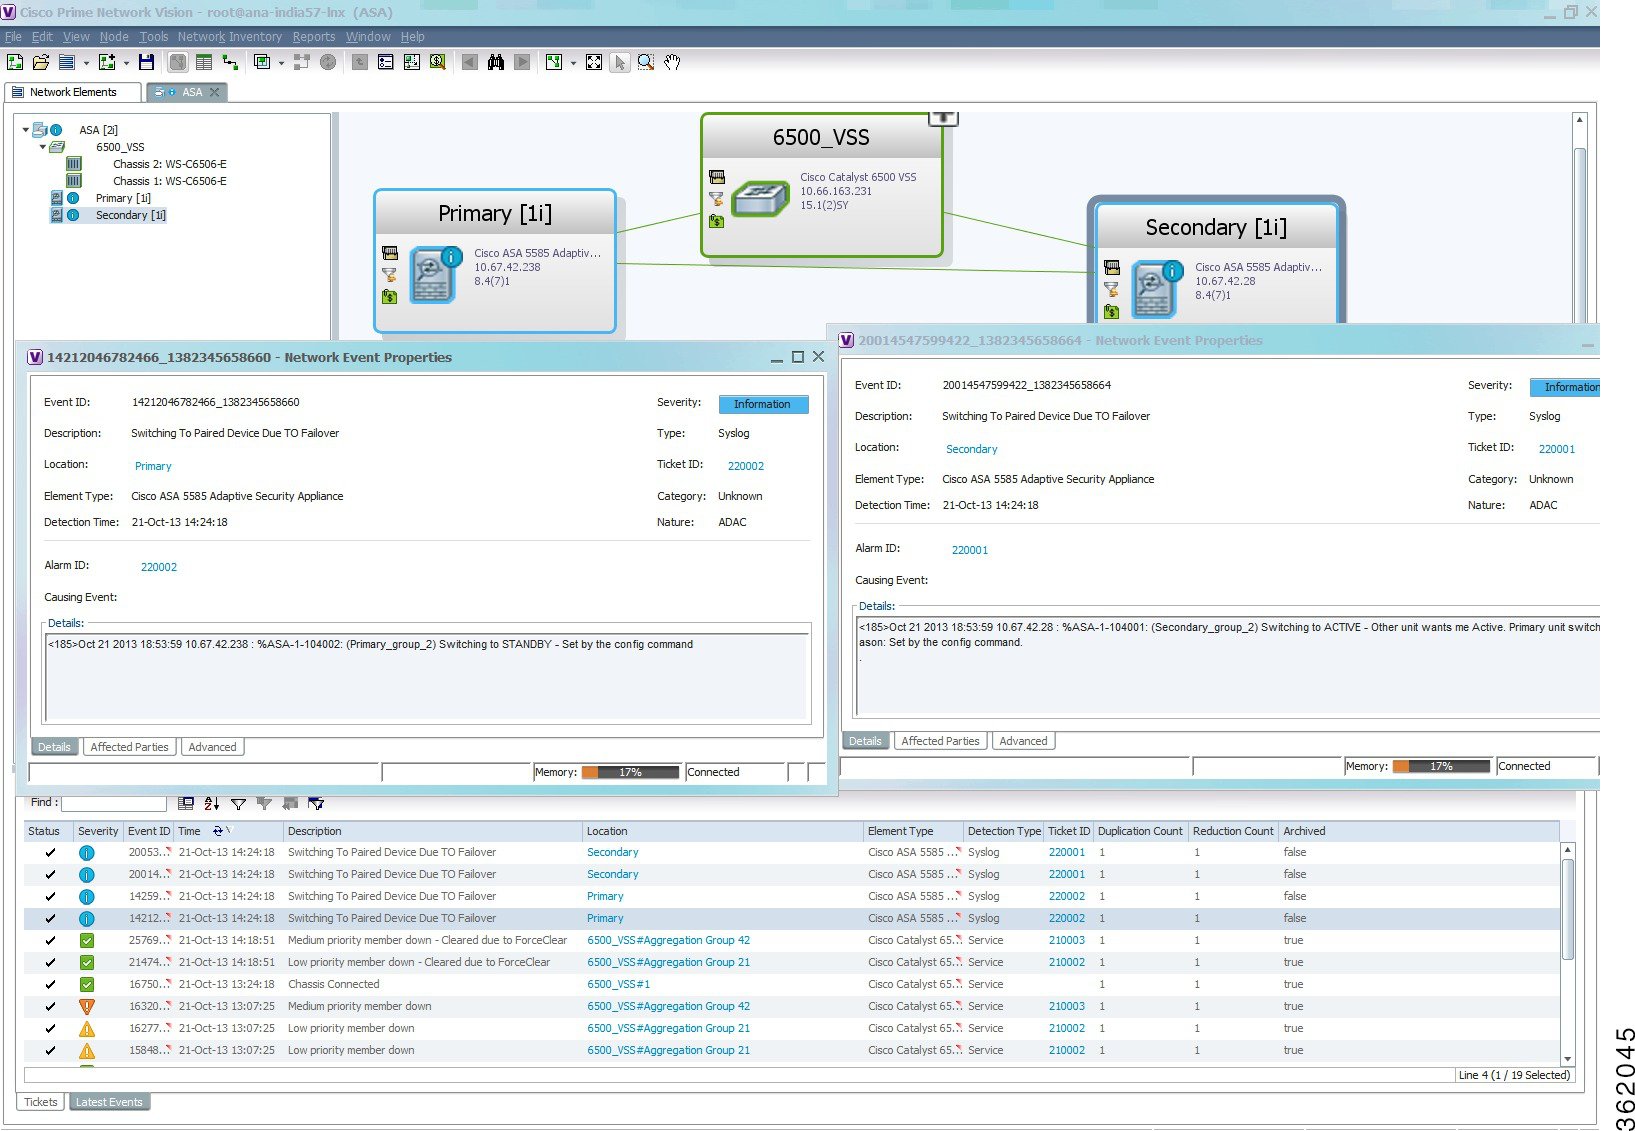The height and width of the screenshot is (1131, 1635).
Task: Select the Chassis Connected event row
Action: pos(792,984)
